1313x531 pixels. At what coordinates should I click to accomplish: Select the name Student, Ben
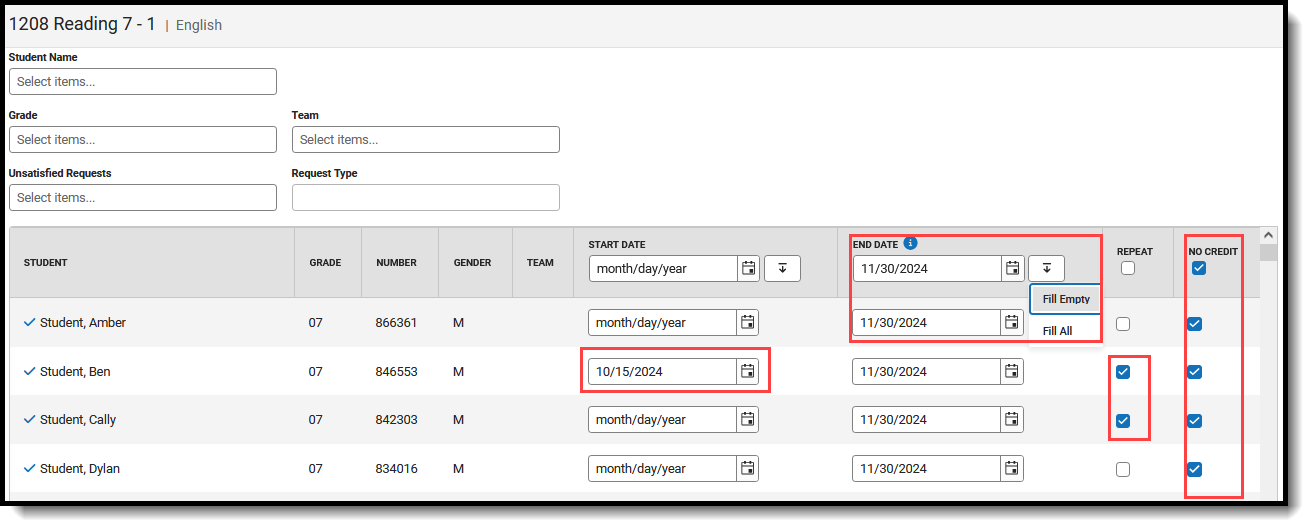(x=75, y=372)
